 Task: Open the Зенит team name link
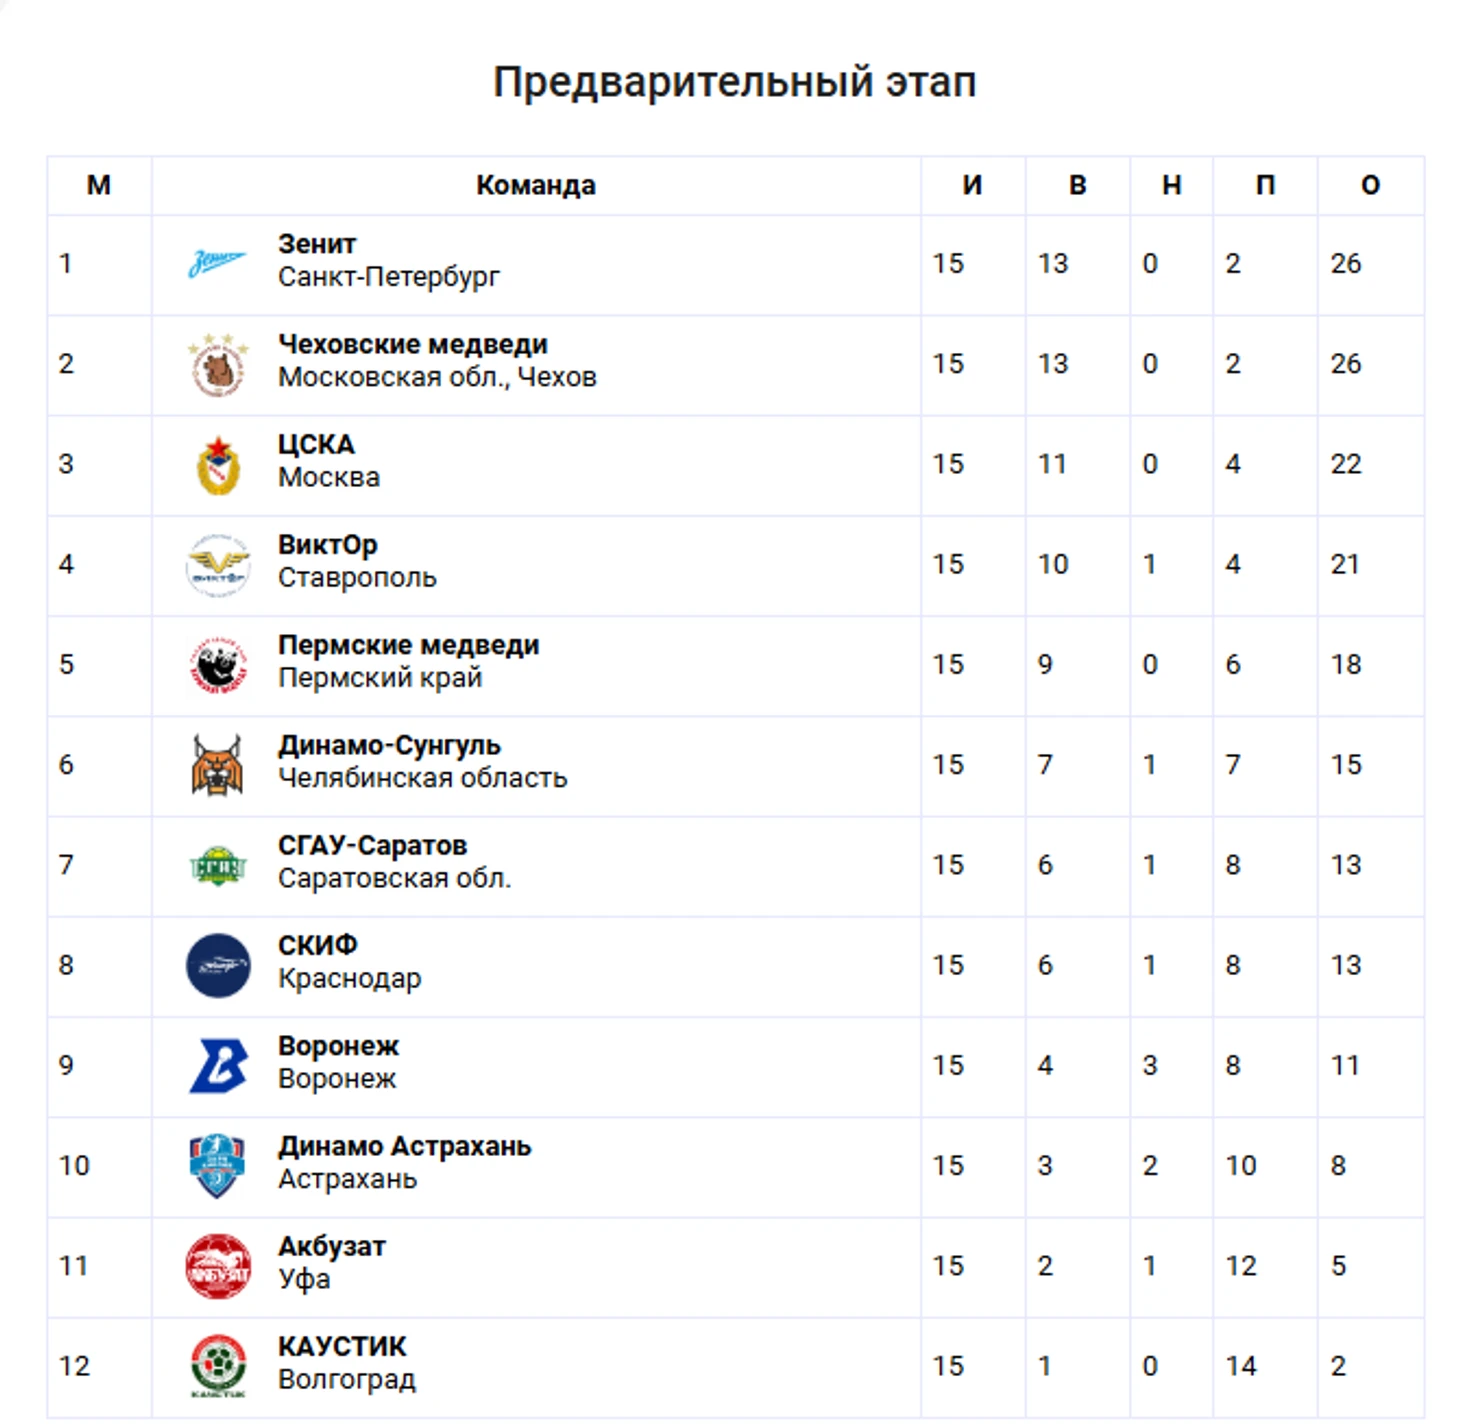(317, 244)
